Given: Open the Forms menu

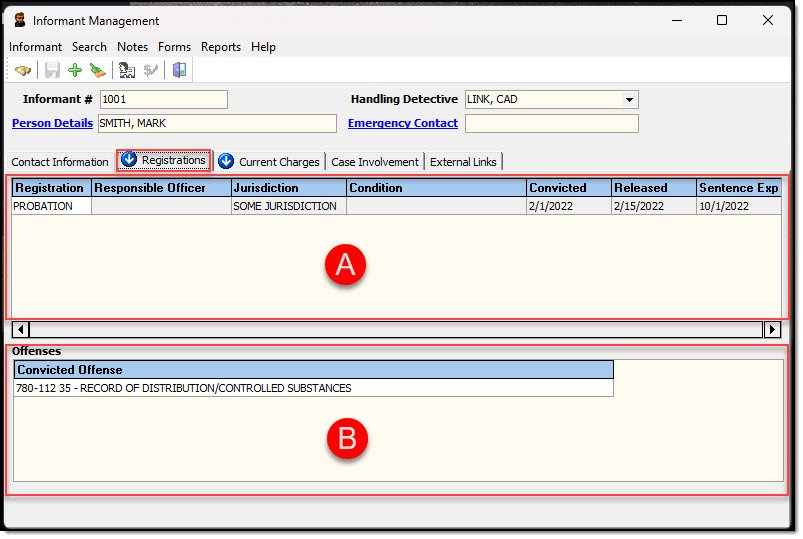Looking at the screenshot, I should pyautogui.click(x=174, y=47).
